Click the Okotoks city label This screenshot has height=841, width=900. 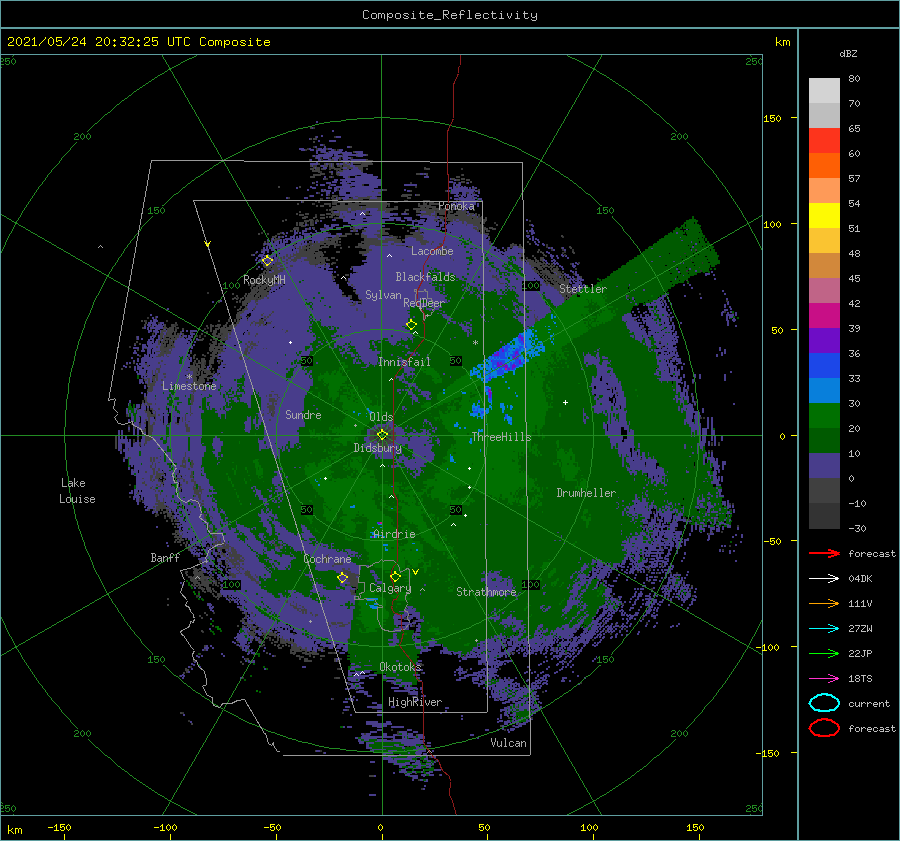tap(400, 666)
